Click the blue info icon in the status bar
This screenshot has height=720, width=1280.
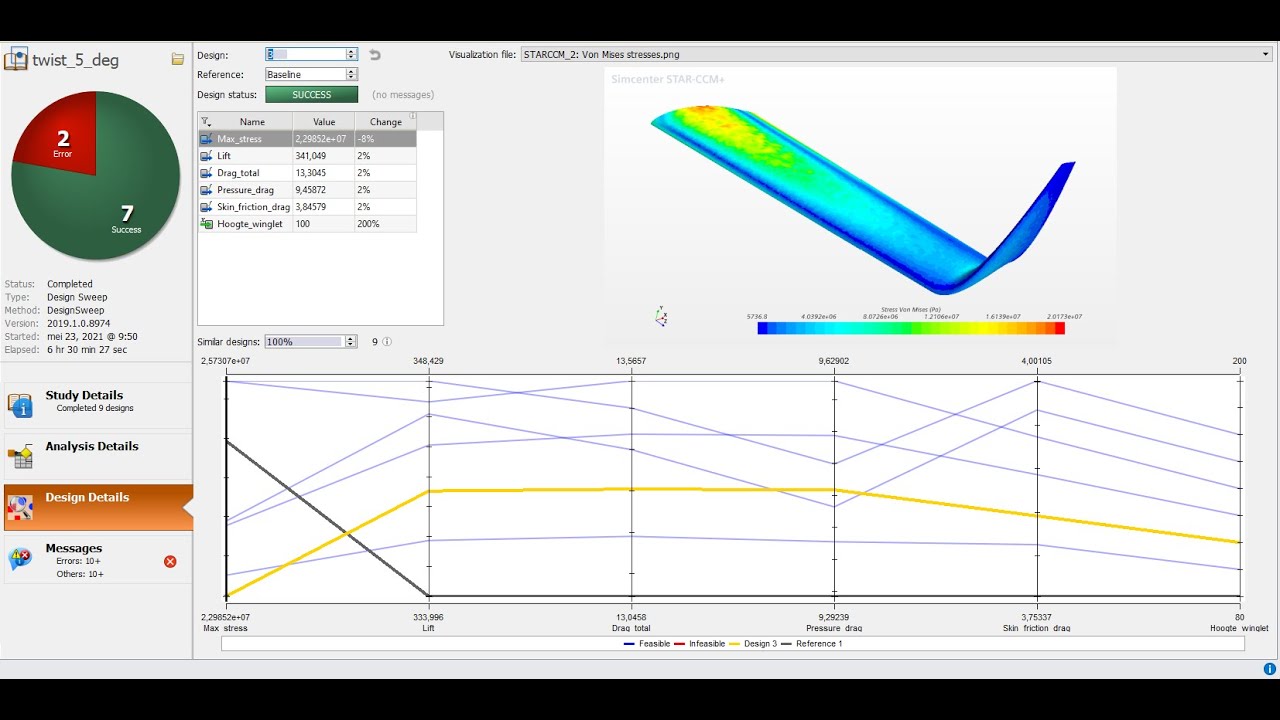pyautogui.click(x=1269, y=669)
